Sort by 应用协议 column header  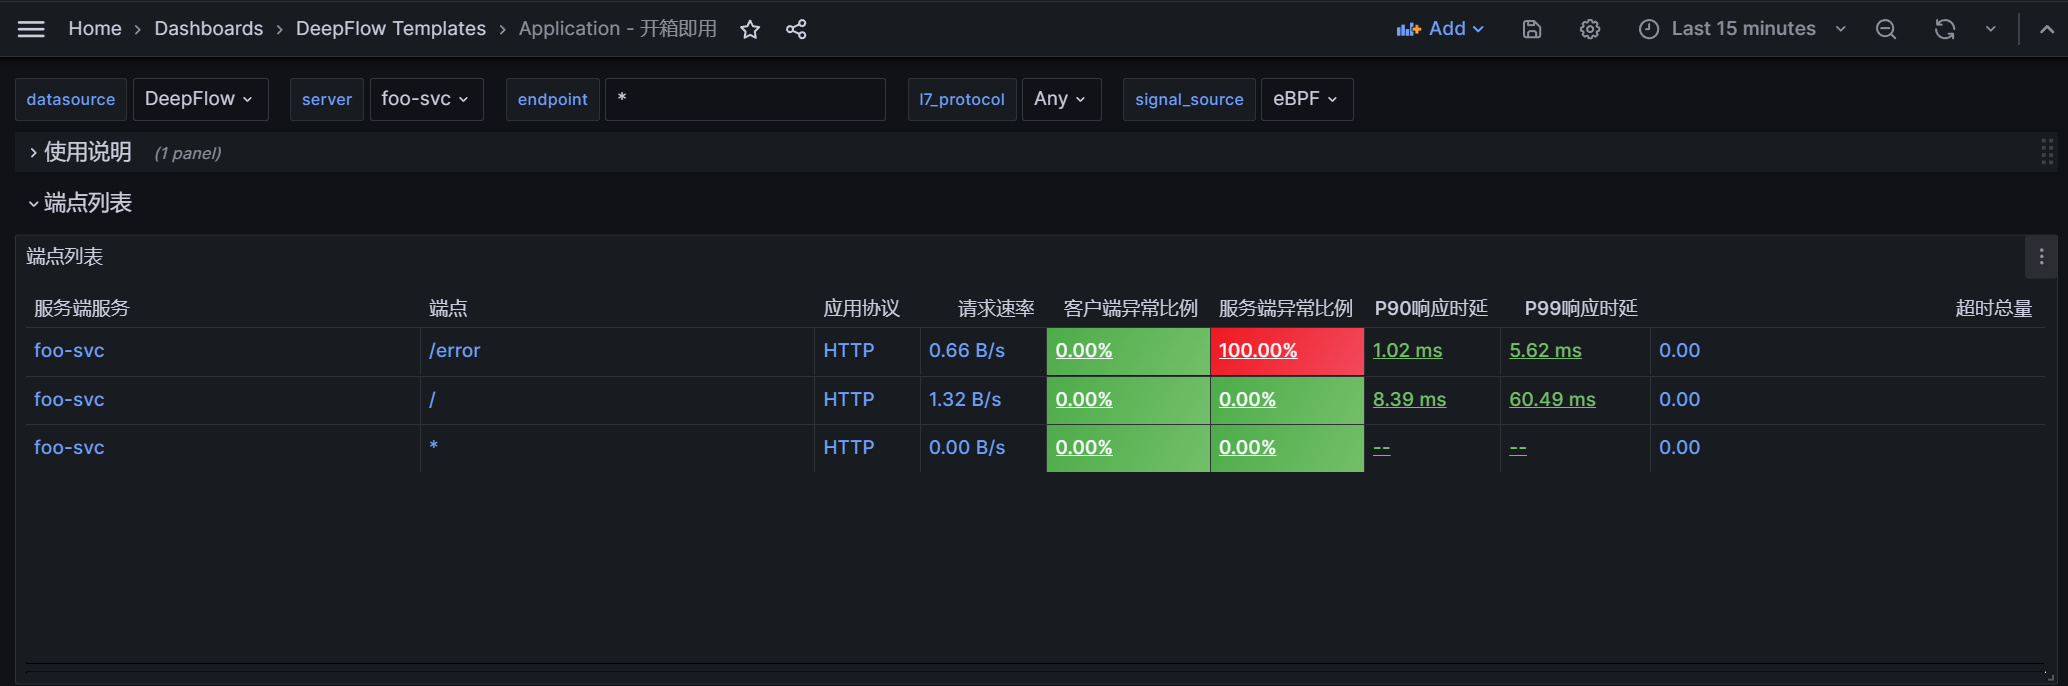point(861,308)
